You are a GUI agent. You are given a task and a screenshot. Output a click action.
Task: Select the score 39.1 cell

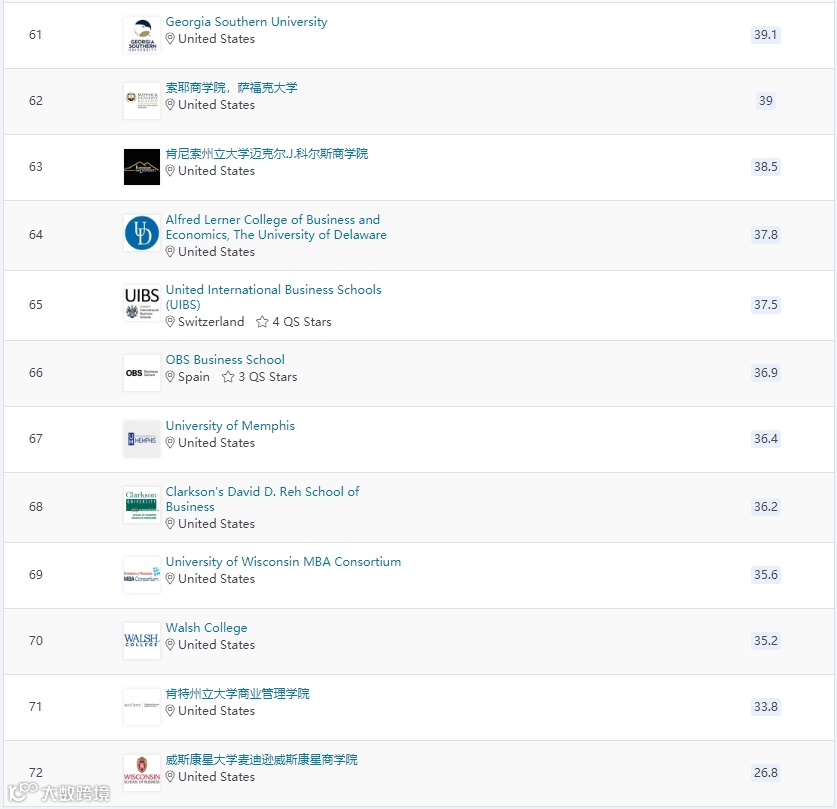tap(765, 35)
